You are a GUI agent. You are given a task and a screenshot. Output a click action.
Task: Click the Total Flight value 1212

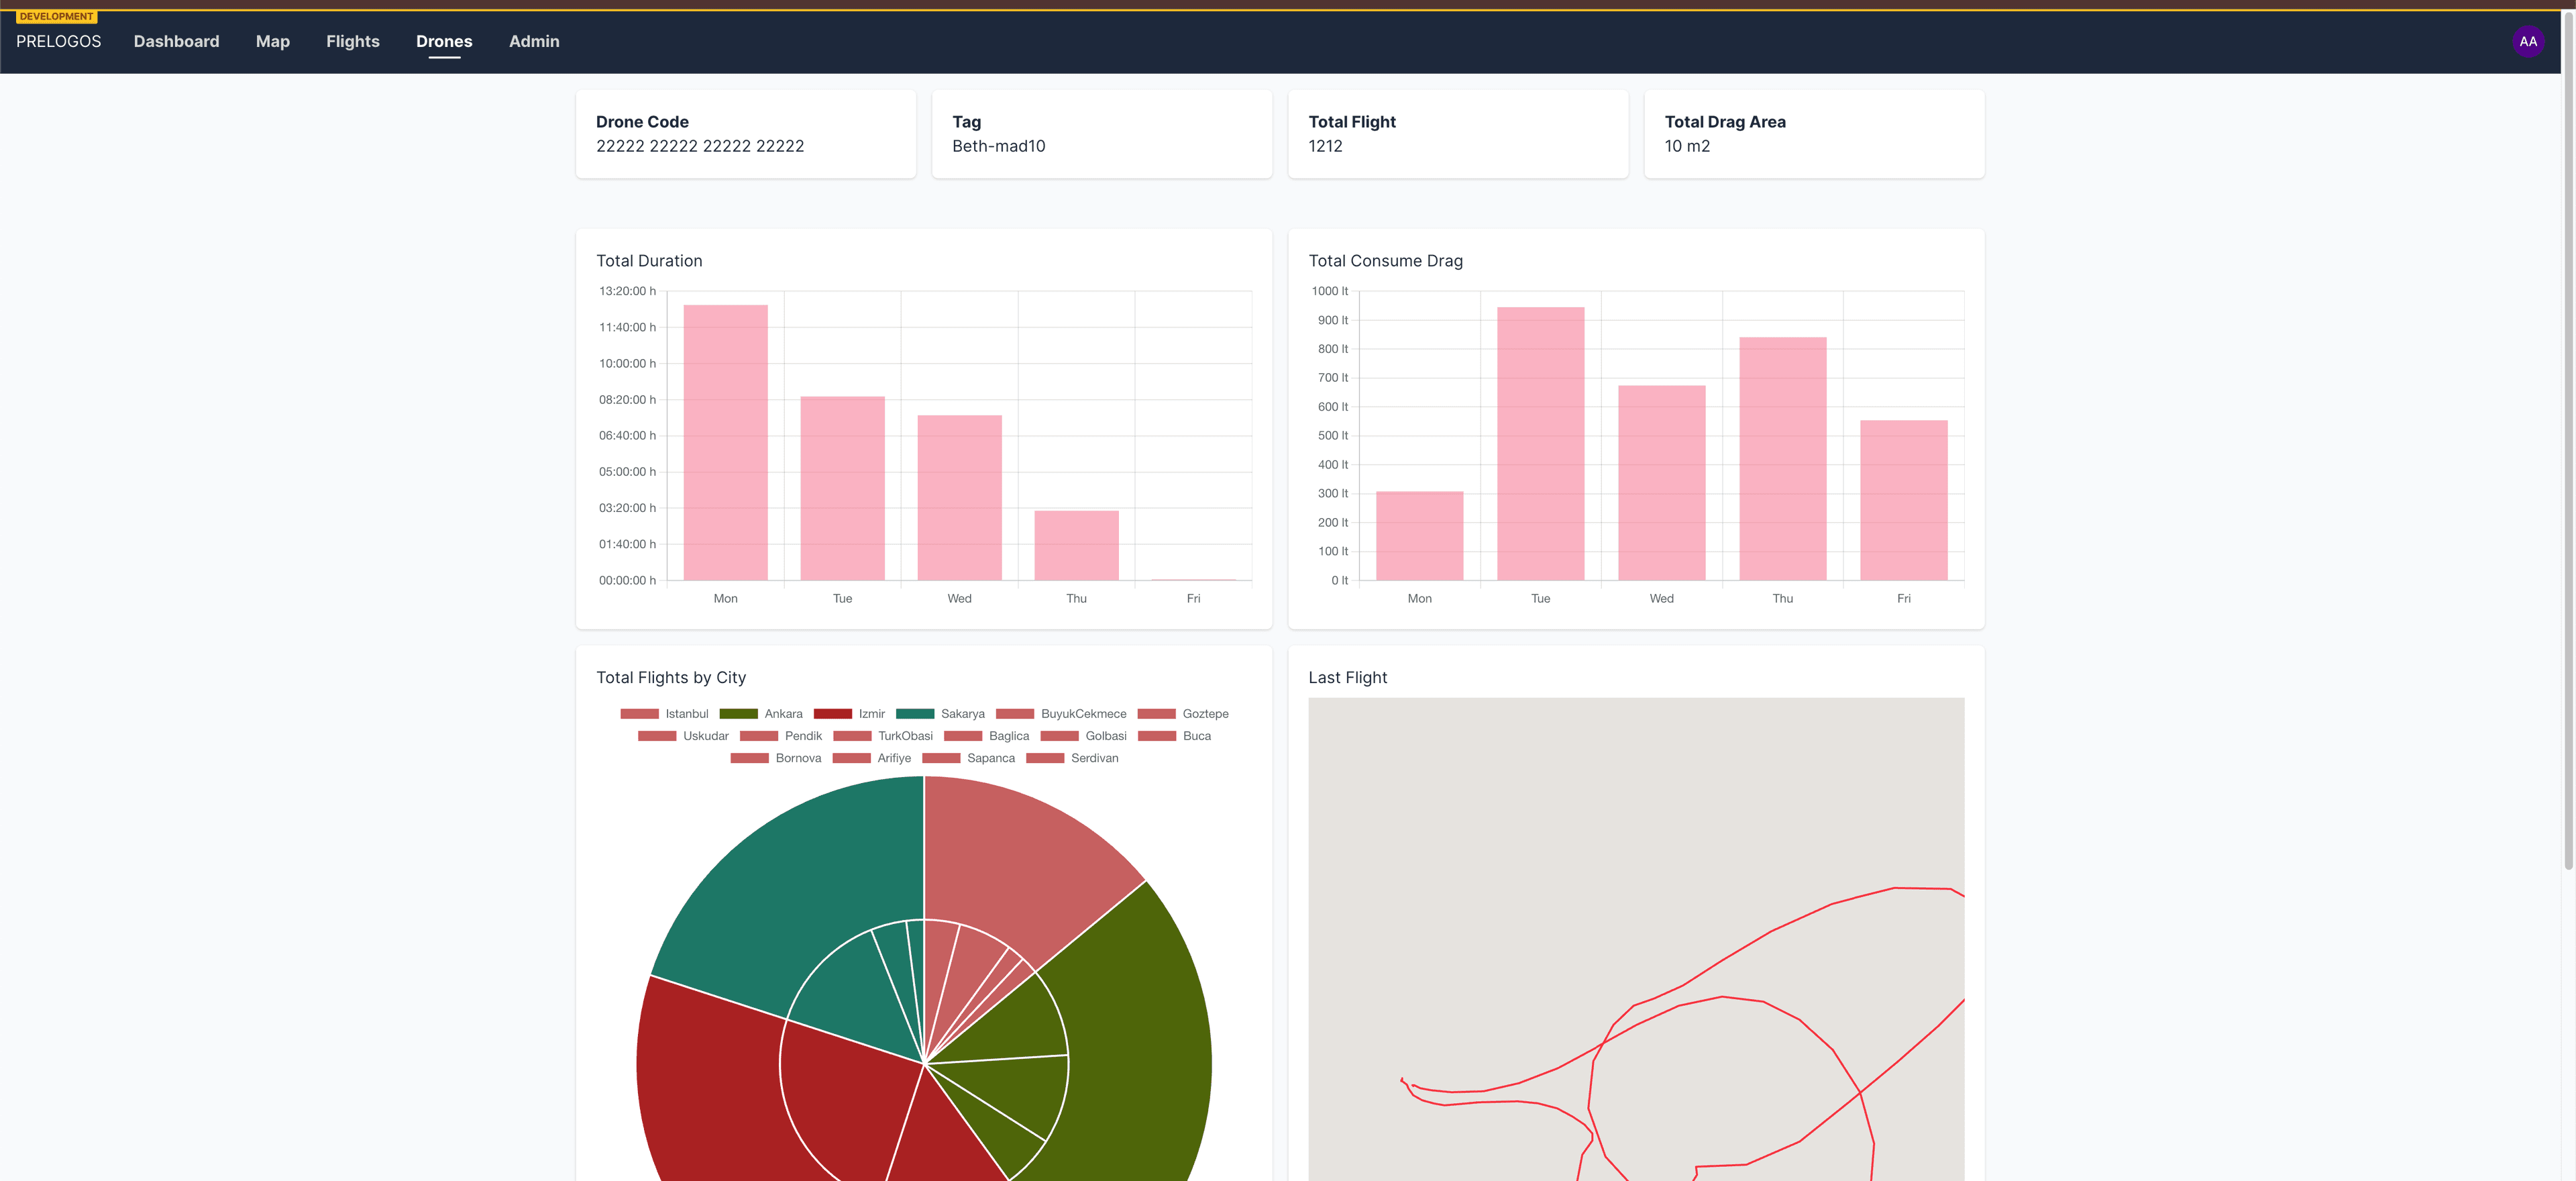pos(1325,146)
